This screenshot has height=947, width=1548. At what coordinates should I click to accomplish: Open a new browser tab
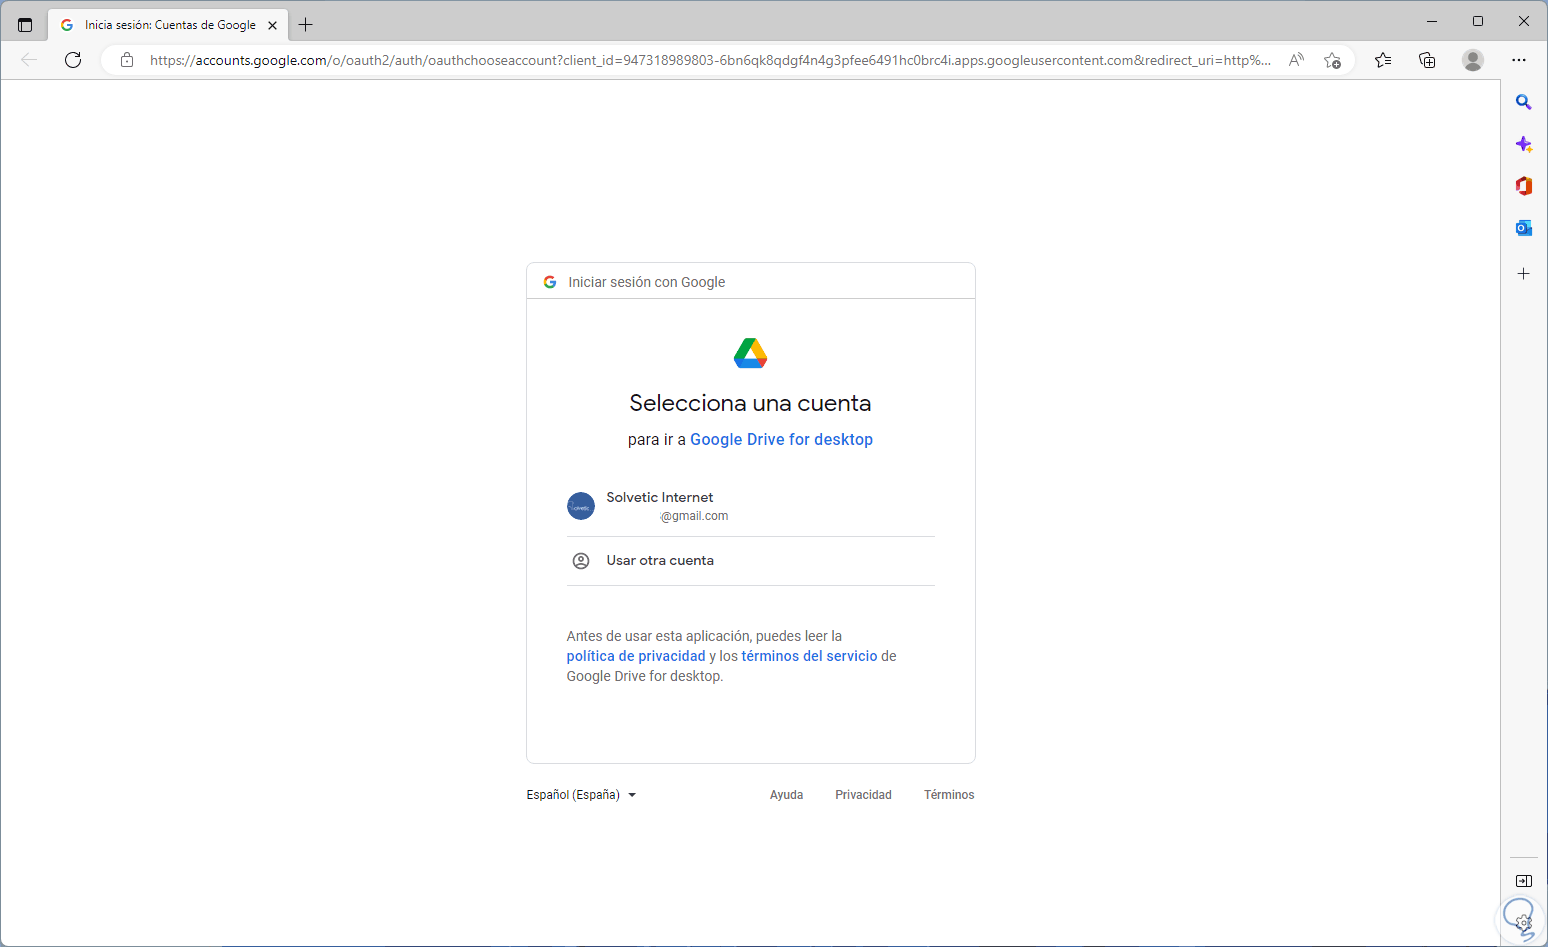[x=306, y=25]
